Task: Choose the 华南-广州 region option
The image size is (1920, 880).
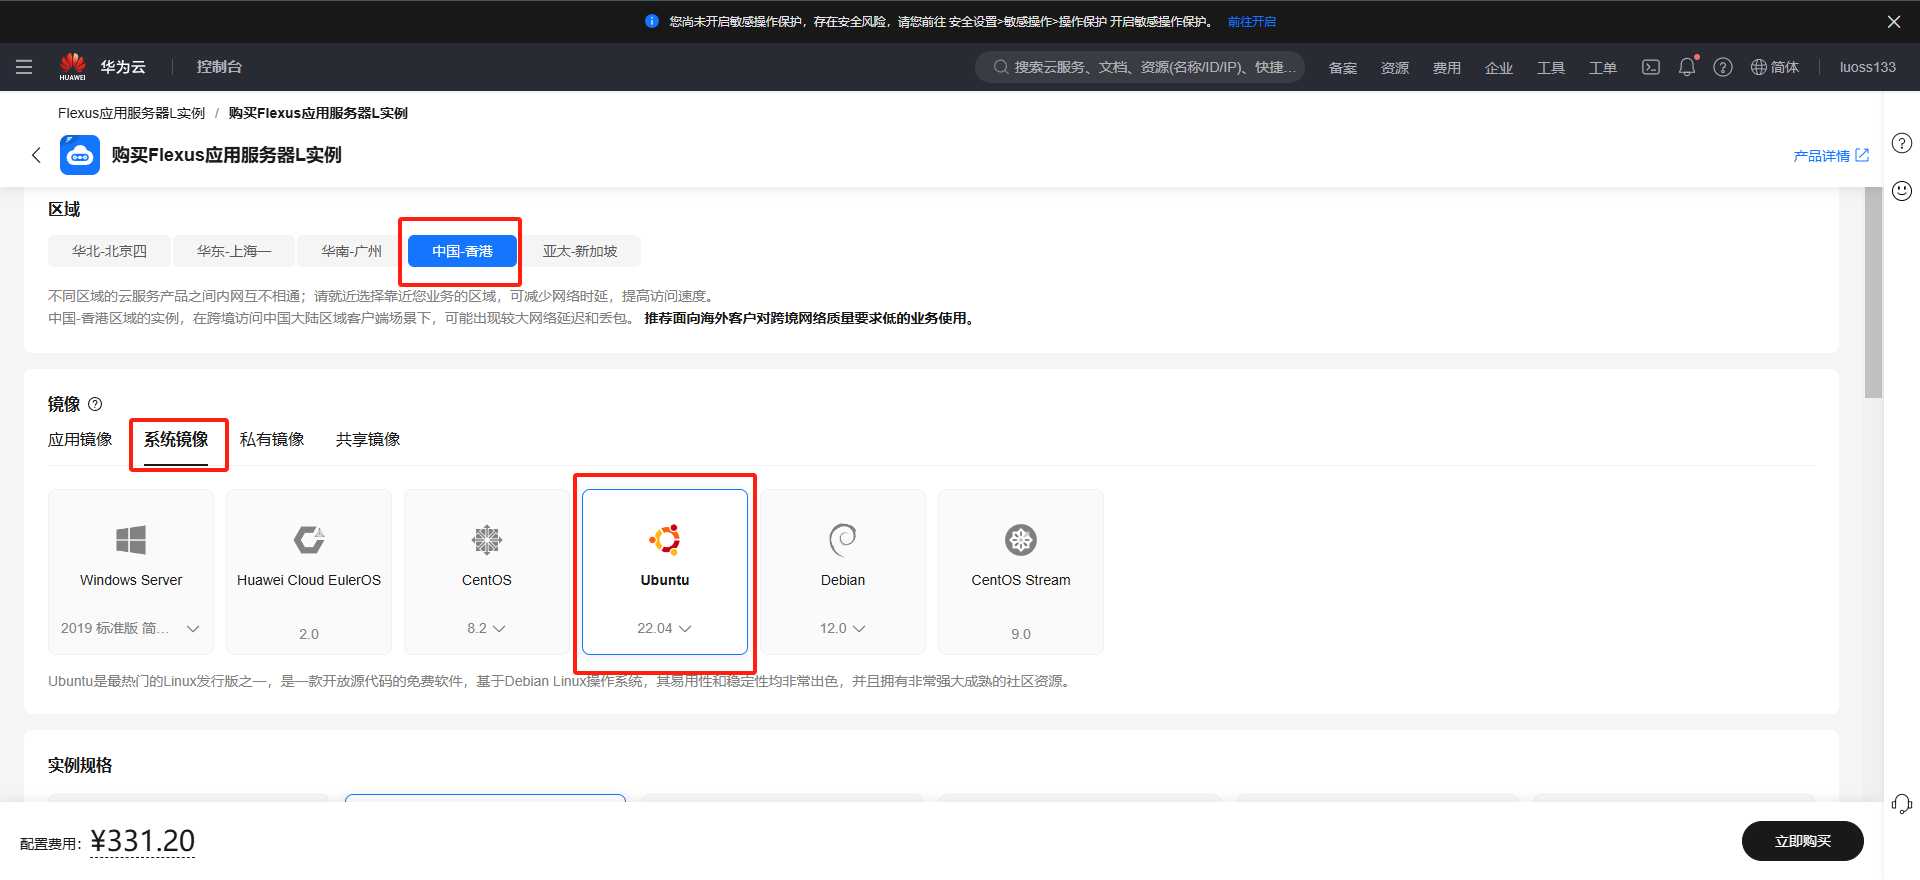Action: (351, 251)
